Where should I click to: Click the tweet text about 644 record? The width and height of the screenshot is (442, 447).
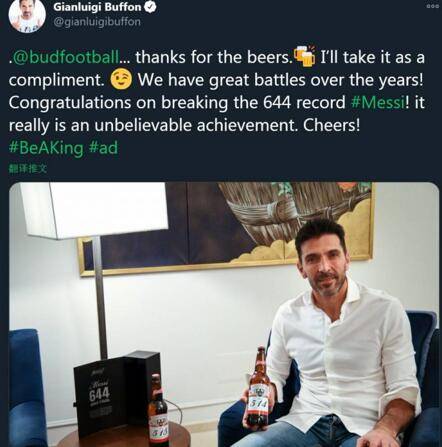click(217, 91)
